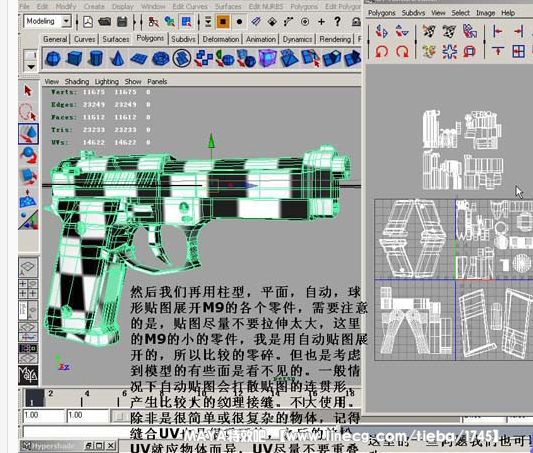533x453 pixels.
Task: Switch to the Polygons shelf tab
Action: 150,38
